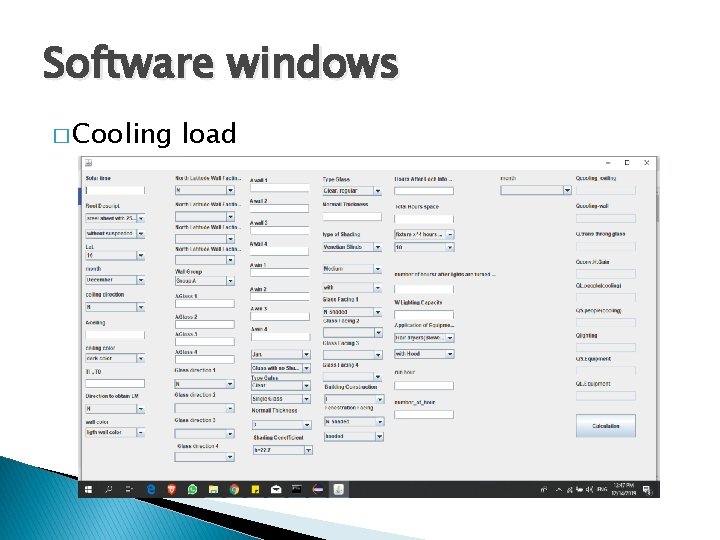Open the Eclipse IDE taskbar icon
This screenshot has width=720, height=540.
pyautogui.click(x=318, y=489)
